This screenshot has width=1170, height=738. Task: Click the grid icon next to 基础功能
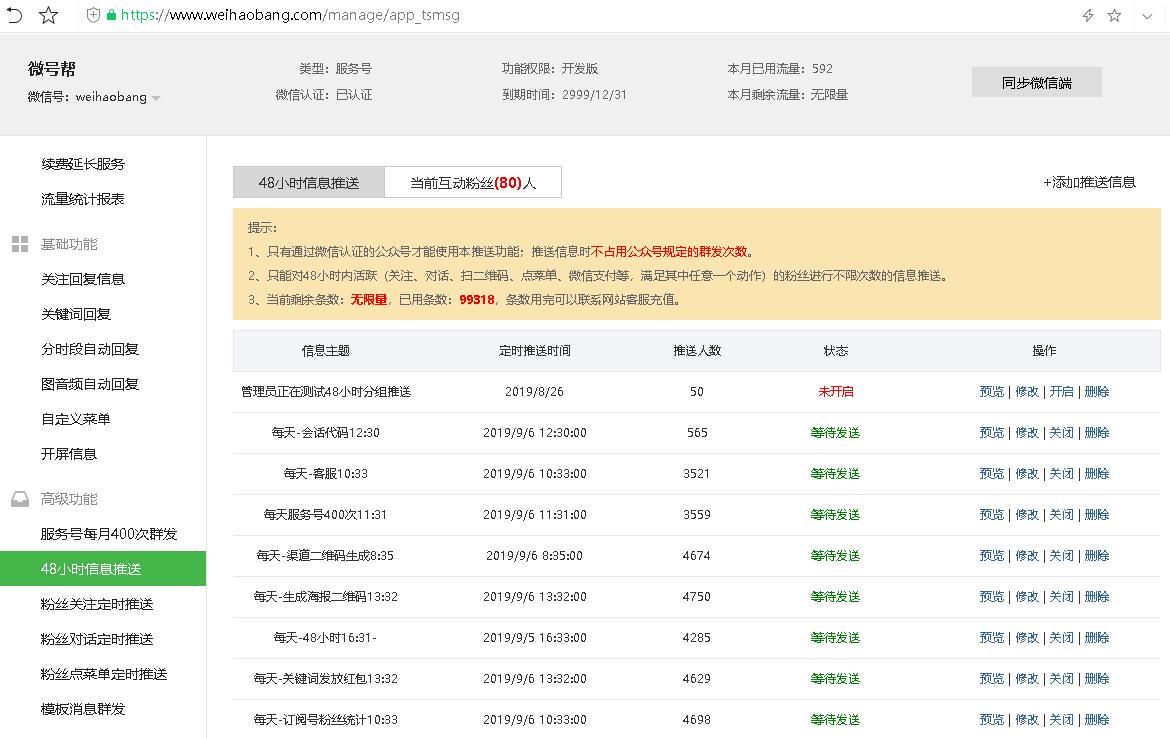coord(19,244)
